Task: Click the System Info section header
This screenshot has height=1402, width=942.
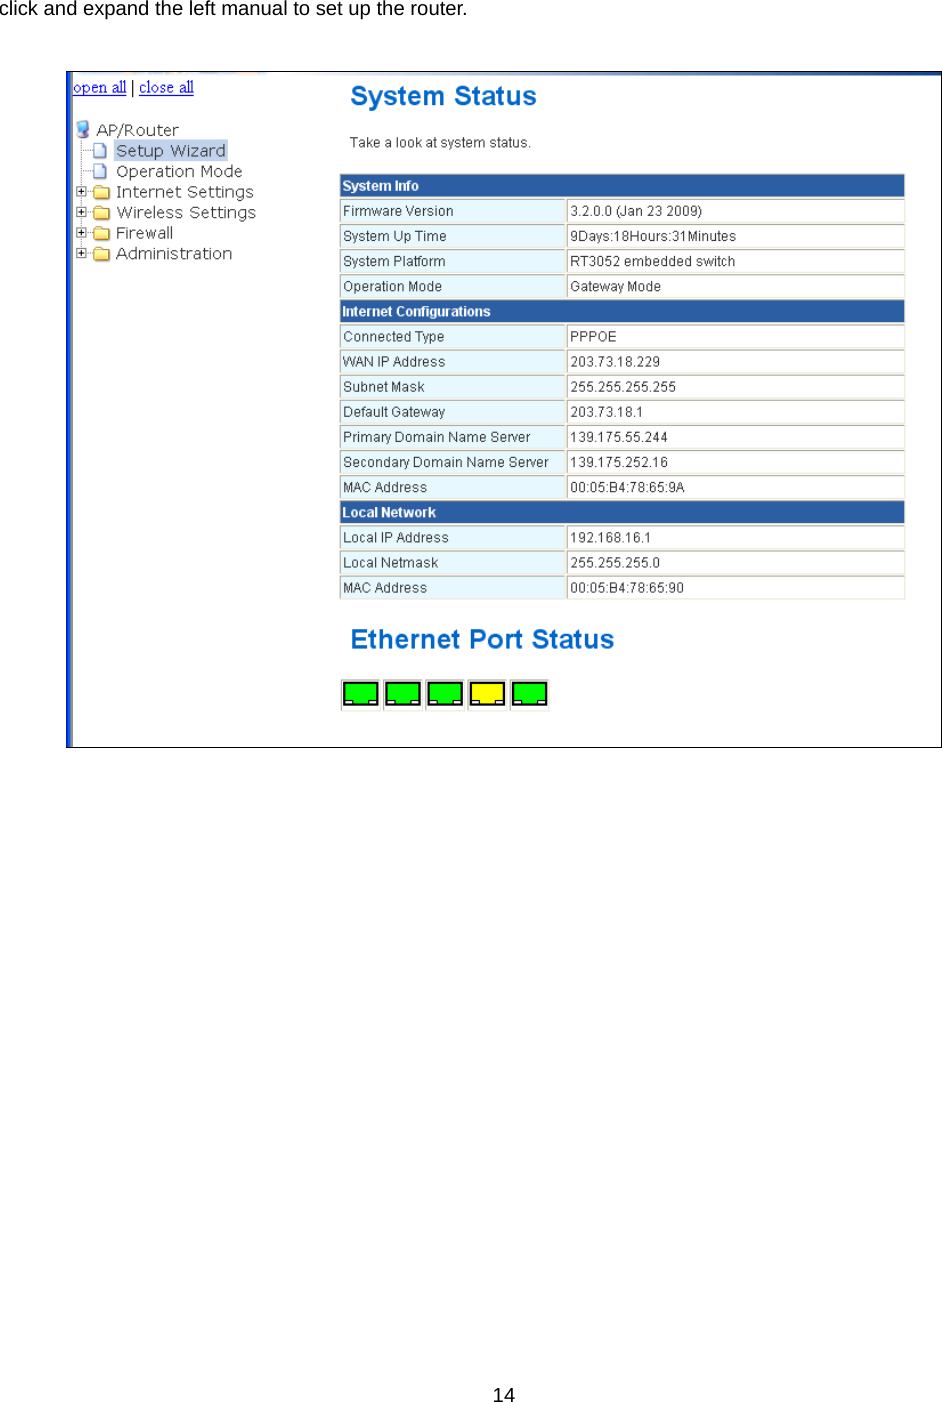Action: point(622,186)
